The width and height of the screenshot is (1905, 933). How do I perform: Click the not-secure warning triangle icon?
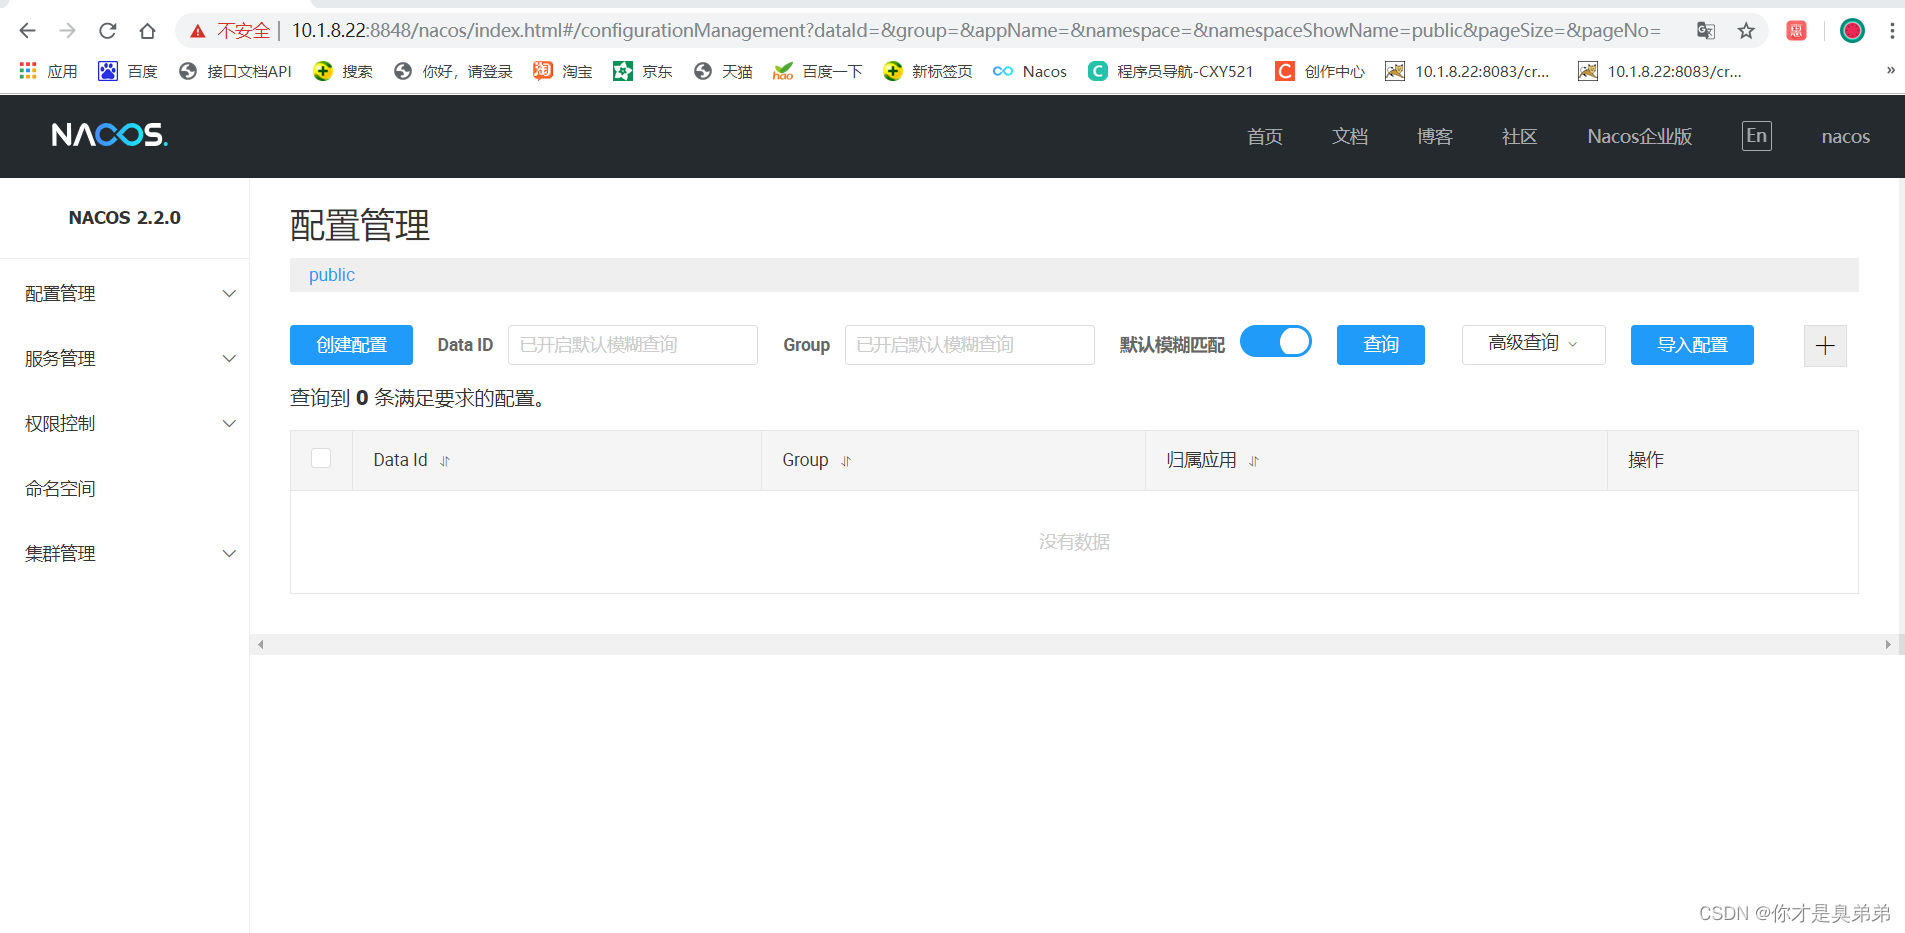pos(198,31)
